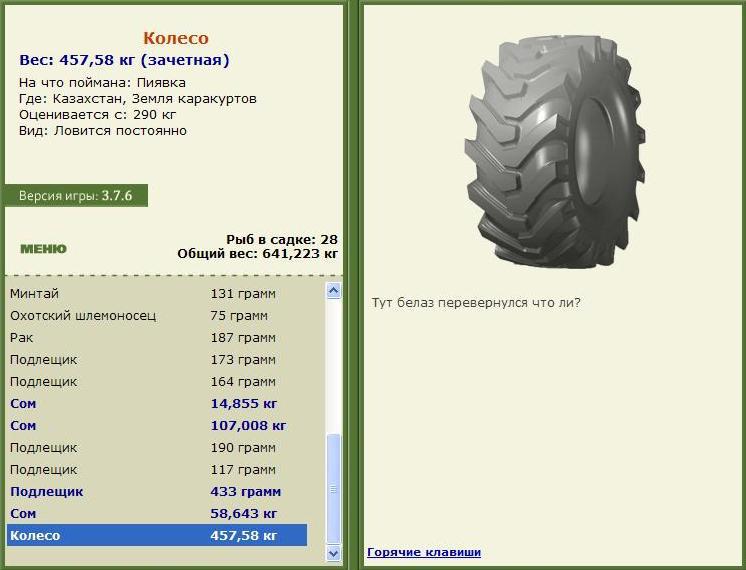
Task: Click the Колесо title heading
Action: (x=176, y=38)
